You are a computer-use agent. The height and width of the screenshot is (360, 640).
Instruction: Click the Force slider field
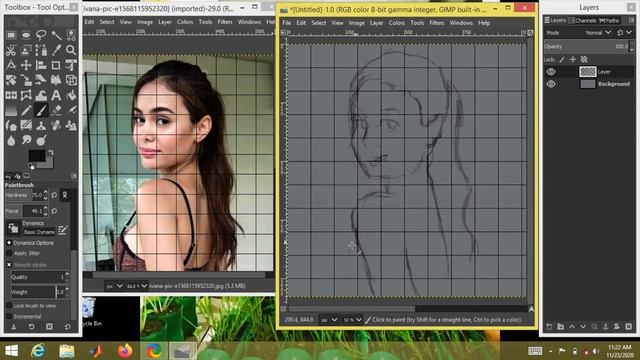tap(26, 211)
